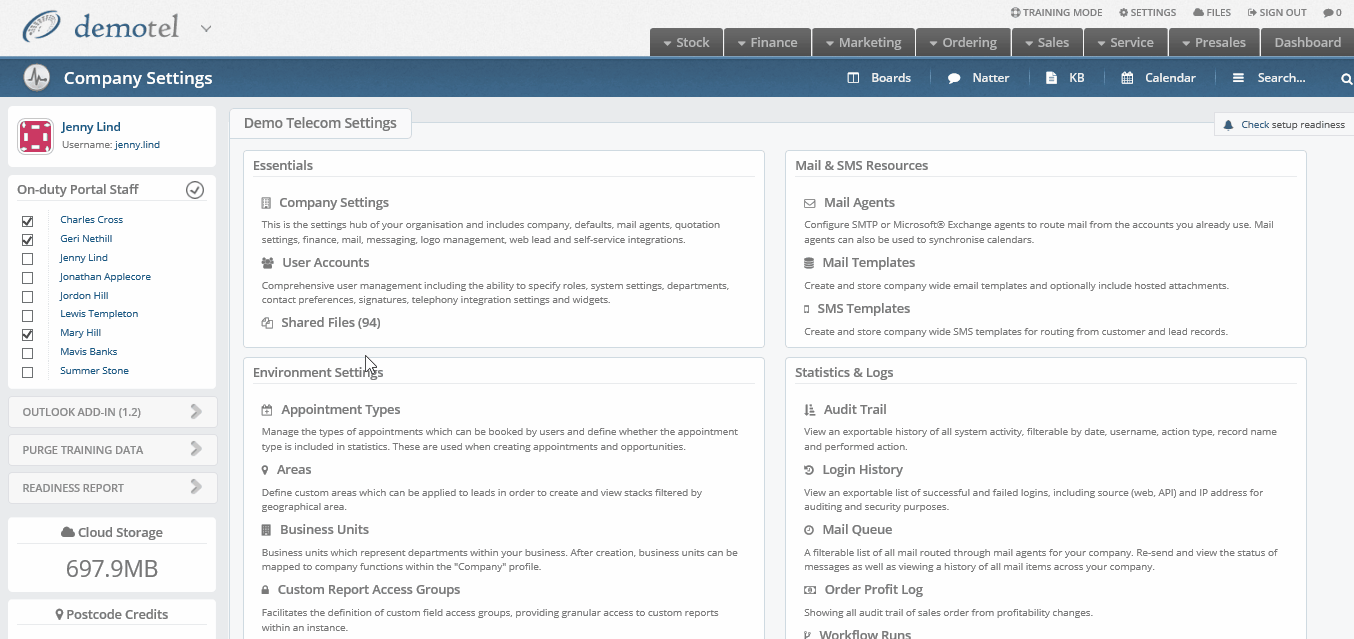The image size is (1354, 639).
Task: Expand the Sales menu
Action: coord(1047,42)
